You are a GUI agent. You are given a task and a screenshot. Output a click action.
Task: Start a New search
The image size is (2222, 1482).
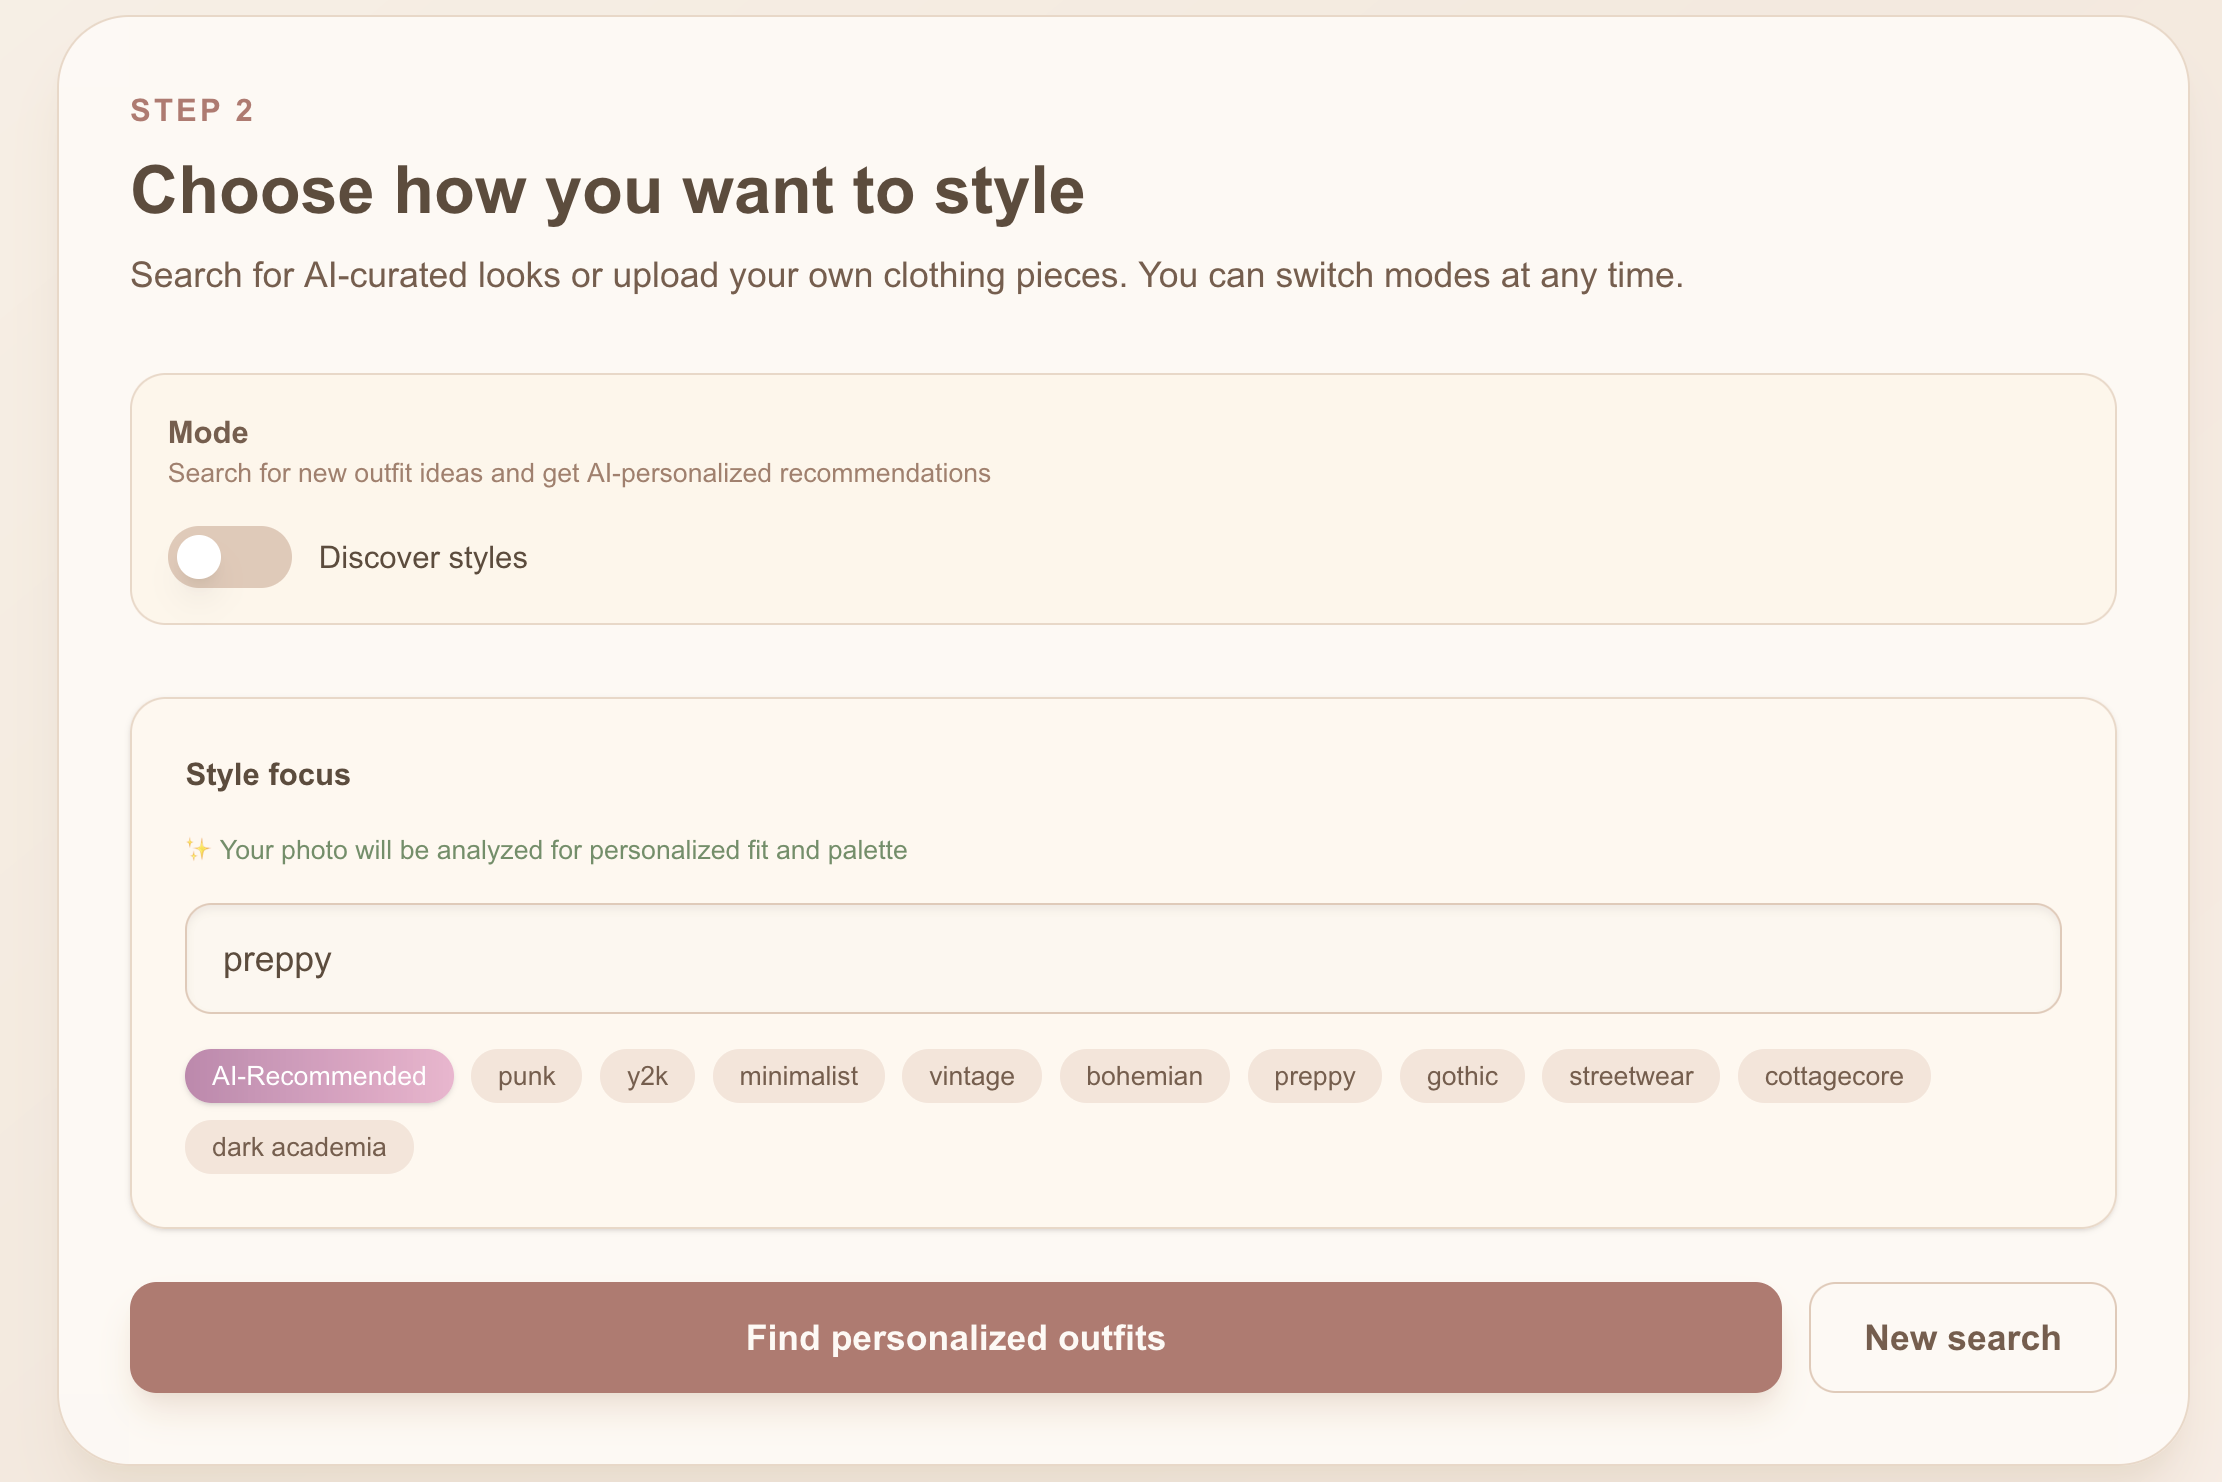point(1962,1337)
